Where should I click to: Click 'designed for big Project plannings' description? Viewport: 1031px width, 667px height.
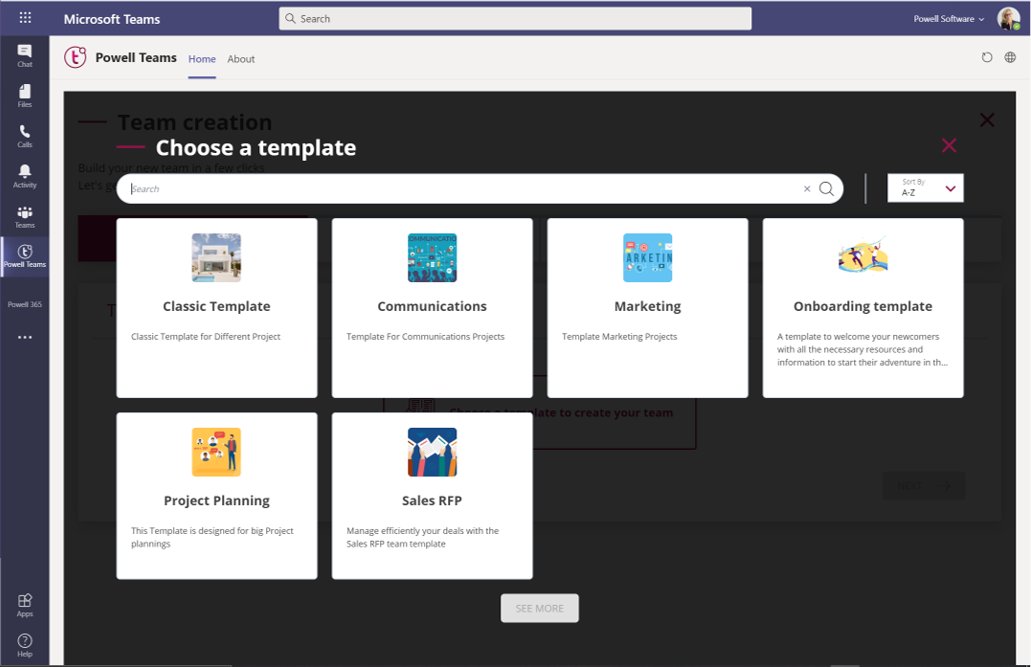[x=212, y=537]
